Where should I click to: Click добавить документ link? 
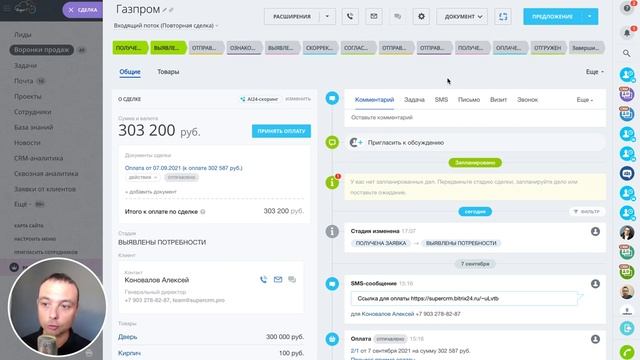(151, 191)
